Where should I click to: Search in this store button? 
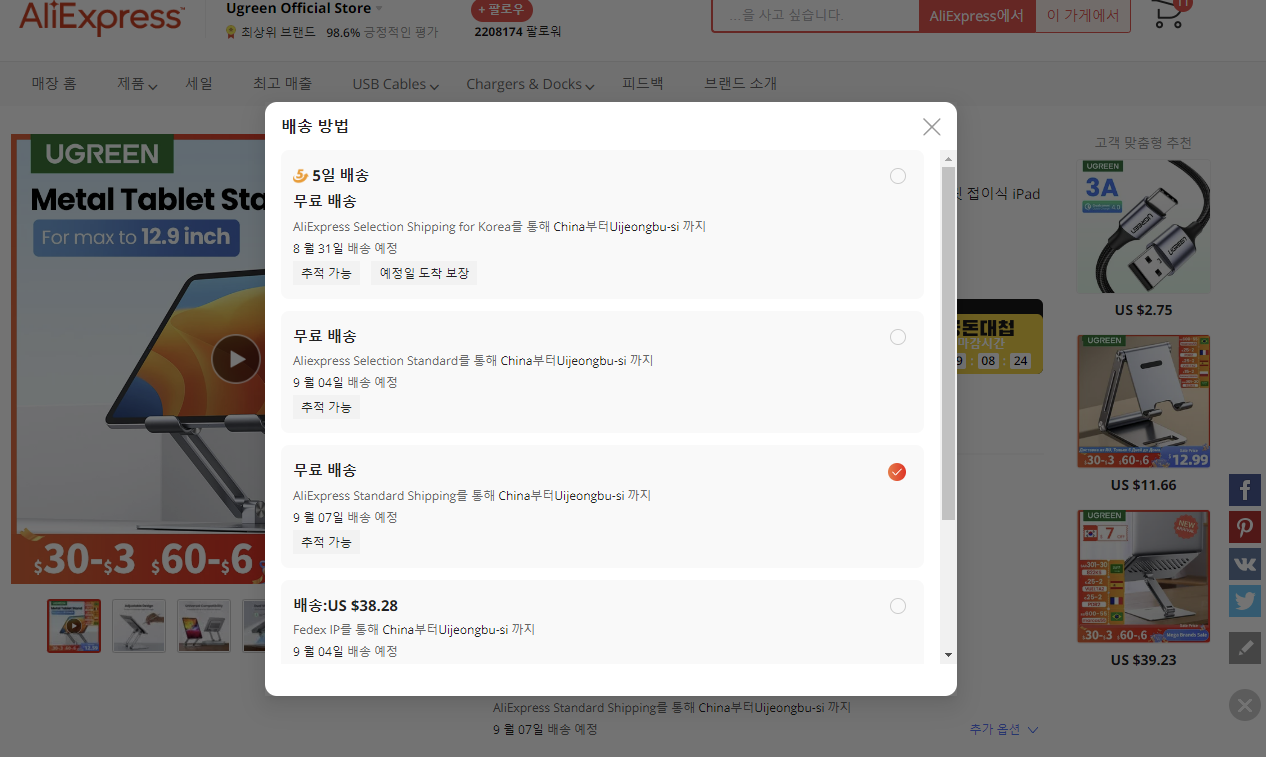click(1083, 16)
